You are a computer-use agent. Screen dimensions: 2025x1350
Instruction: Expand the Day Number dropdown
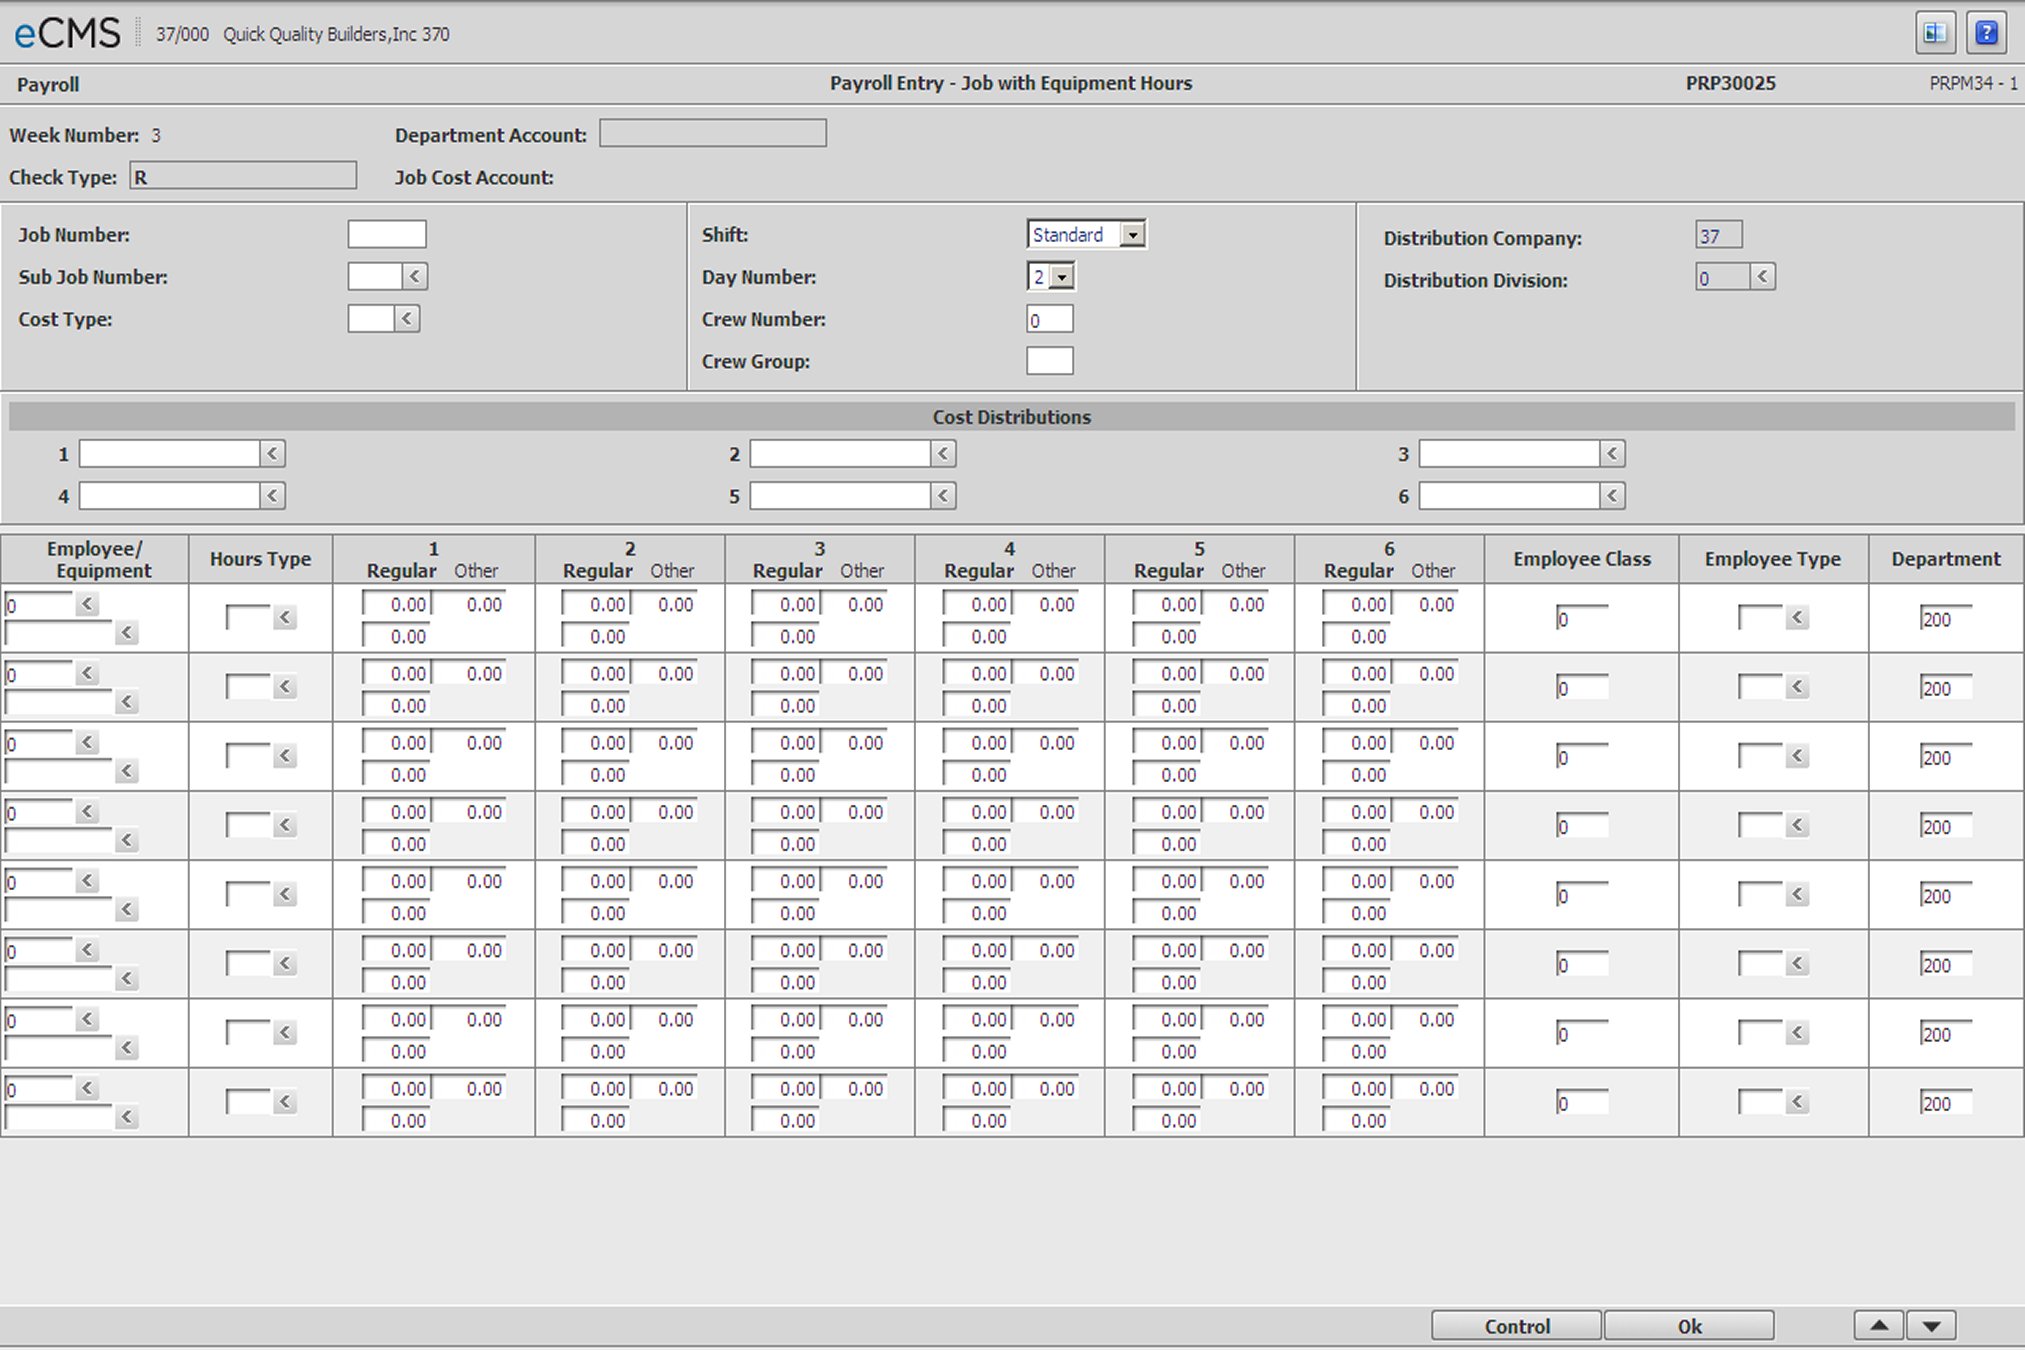1062,277
